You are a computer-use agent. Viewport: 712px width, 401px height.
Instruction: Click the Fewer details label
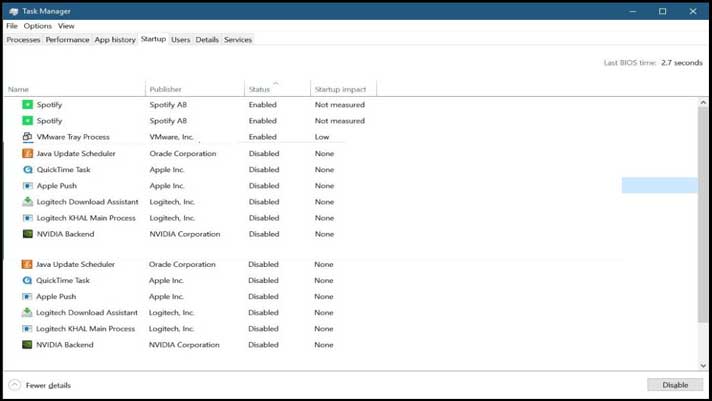click(48, 385)
